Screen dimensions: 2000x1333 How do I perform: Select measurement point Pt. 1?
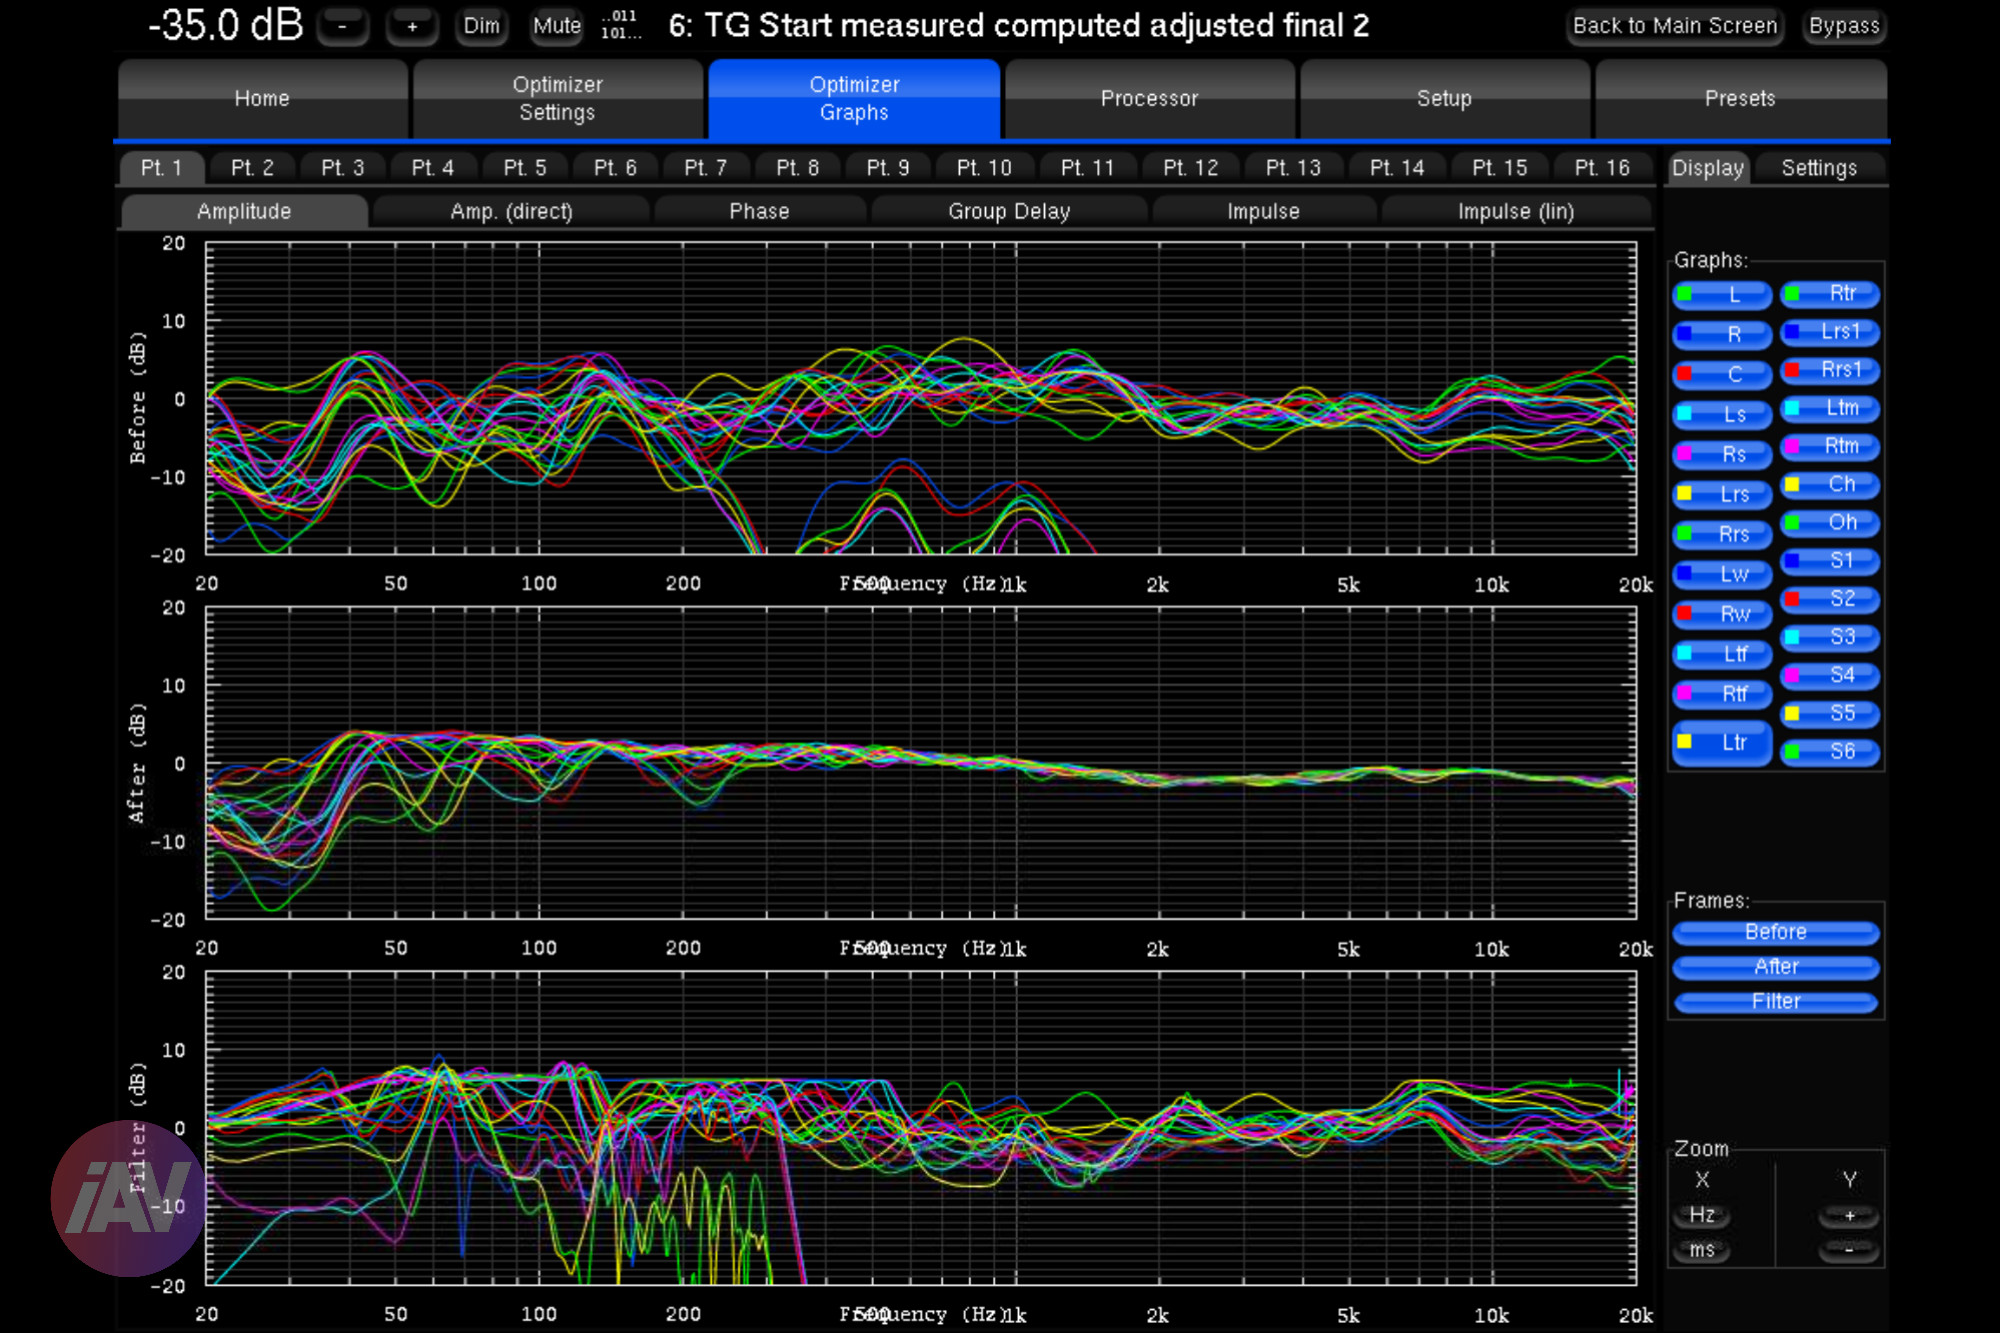161,168
